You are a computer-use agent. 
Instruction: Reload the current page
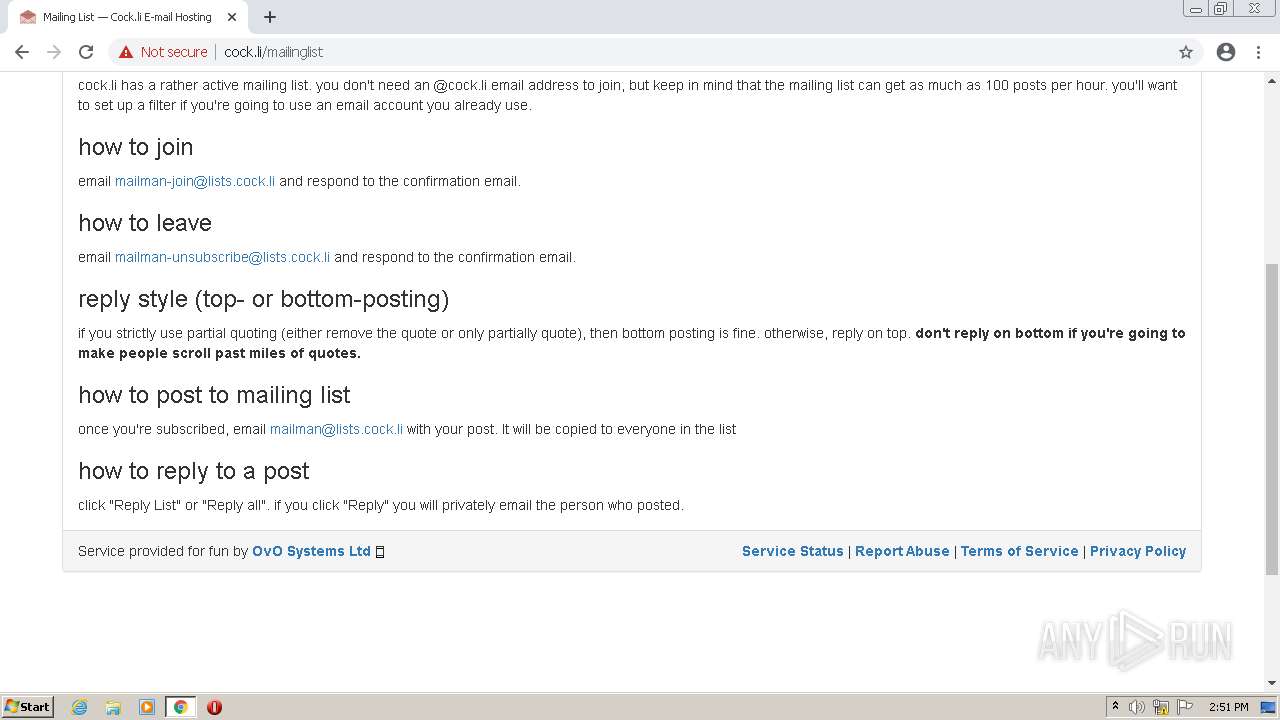coord(86,52)
